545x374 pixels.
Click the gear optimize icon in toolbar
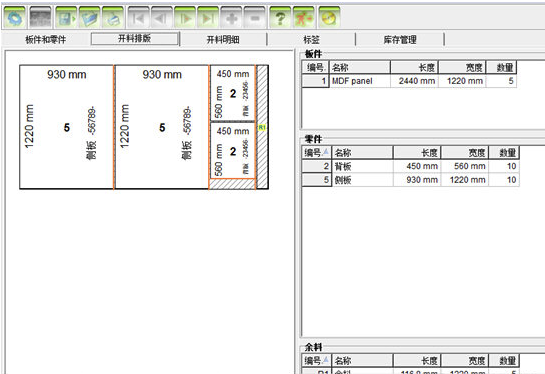(15, 18)
